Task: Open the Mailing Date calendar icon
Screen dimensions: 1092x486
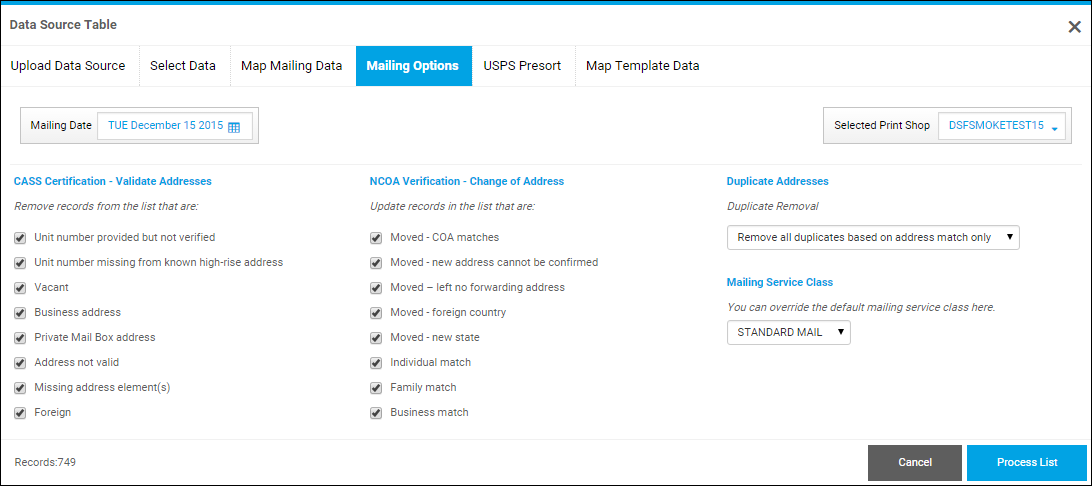Action: click(234, 127)
